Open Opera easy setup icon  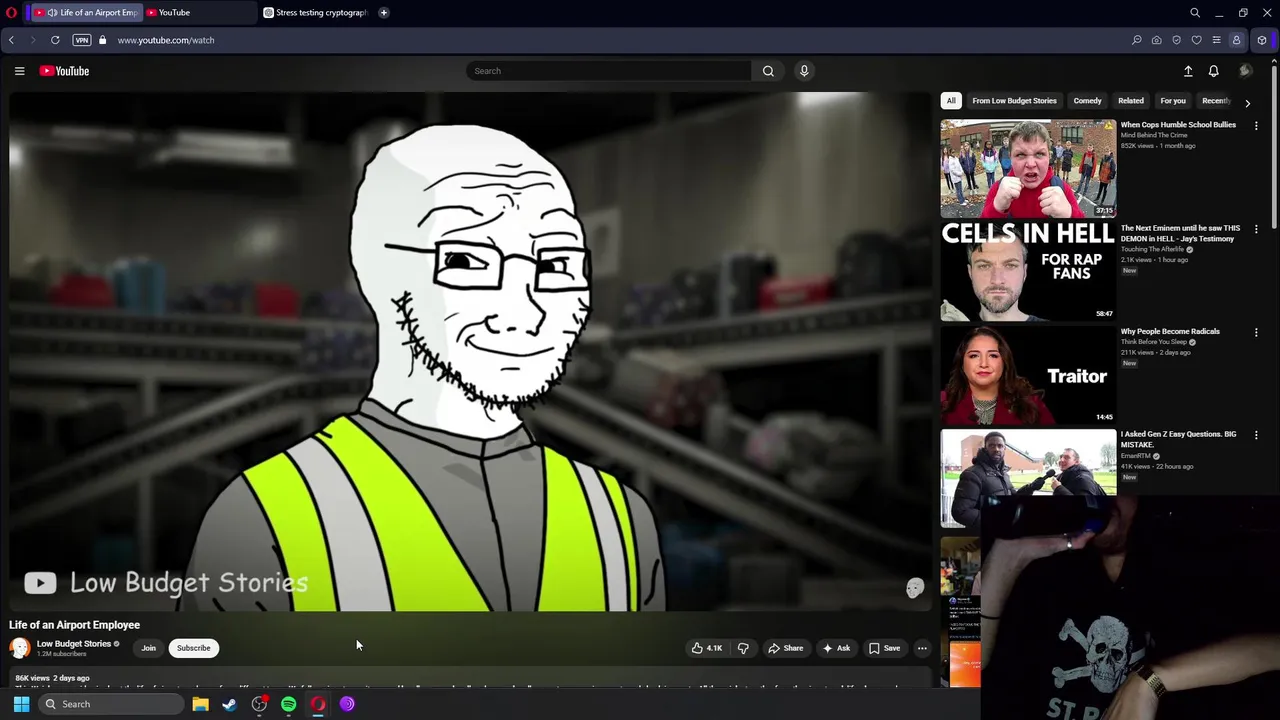click(1216, 40)
